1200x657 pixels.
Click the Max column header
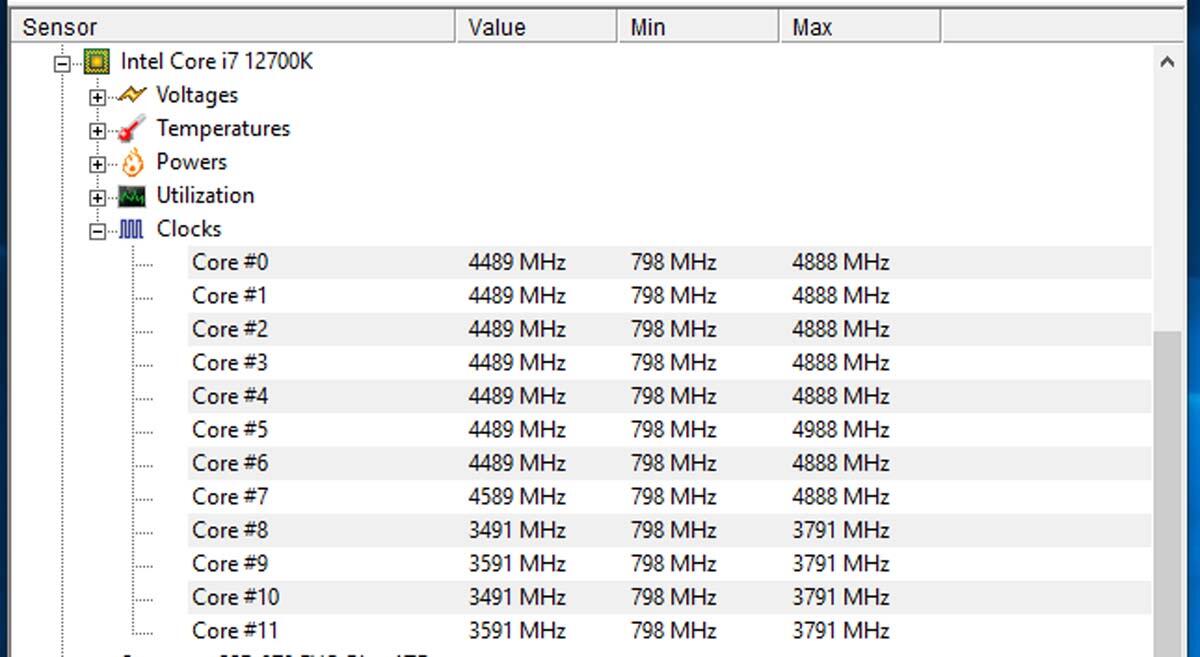(860, 27)
